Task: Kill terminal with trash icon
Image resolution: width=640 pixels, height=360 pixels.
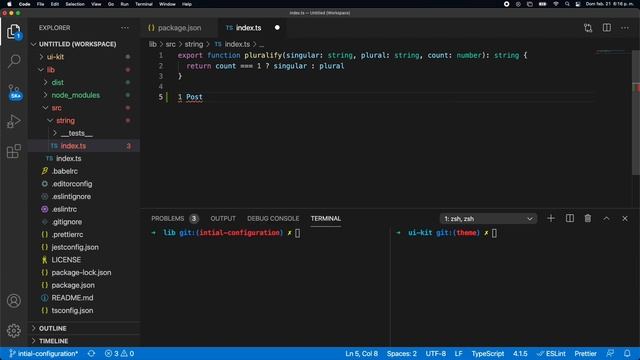Action: tap(587, 218)
